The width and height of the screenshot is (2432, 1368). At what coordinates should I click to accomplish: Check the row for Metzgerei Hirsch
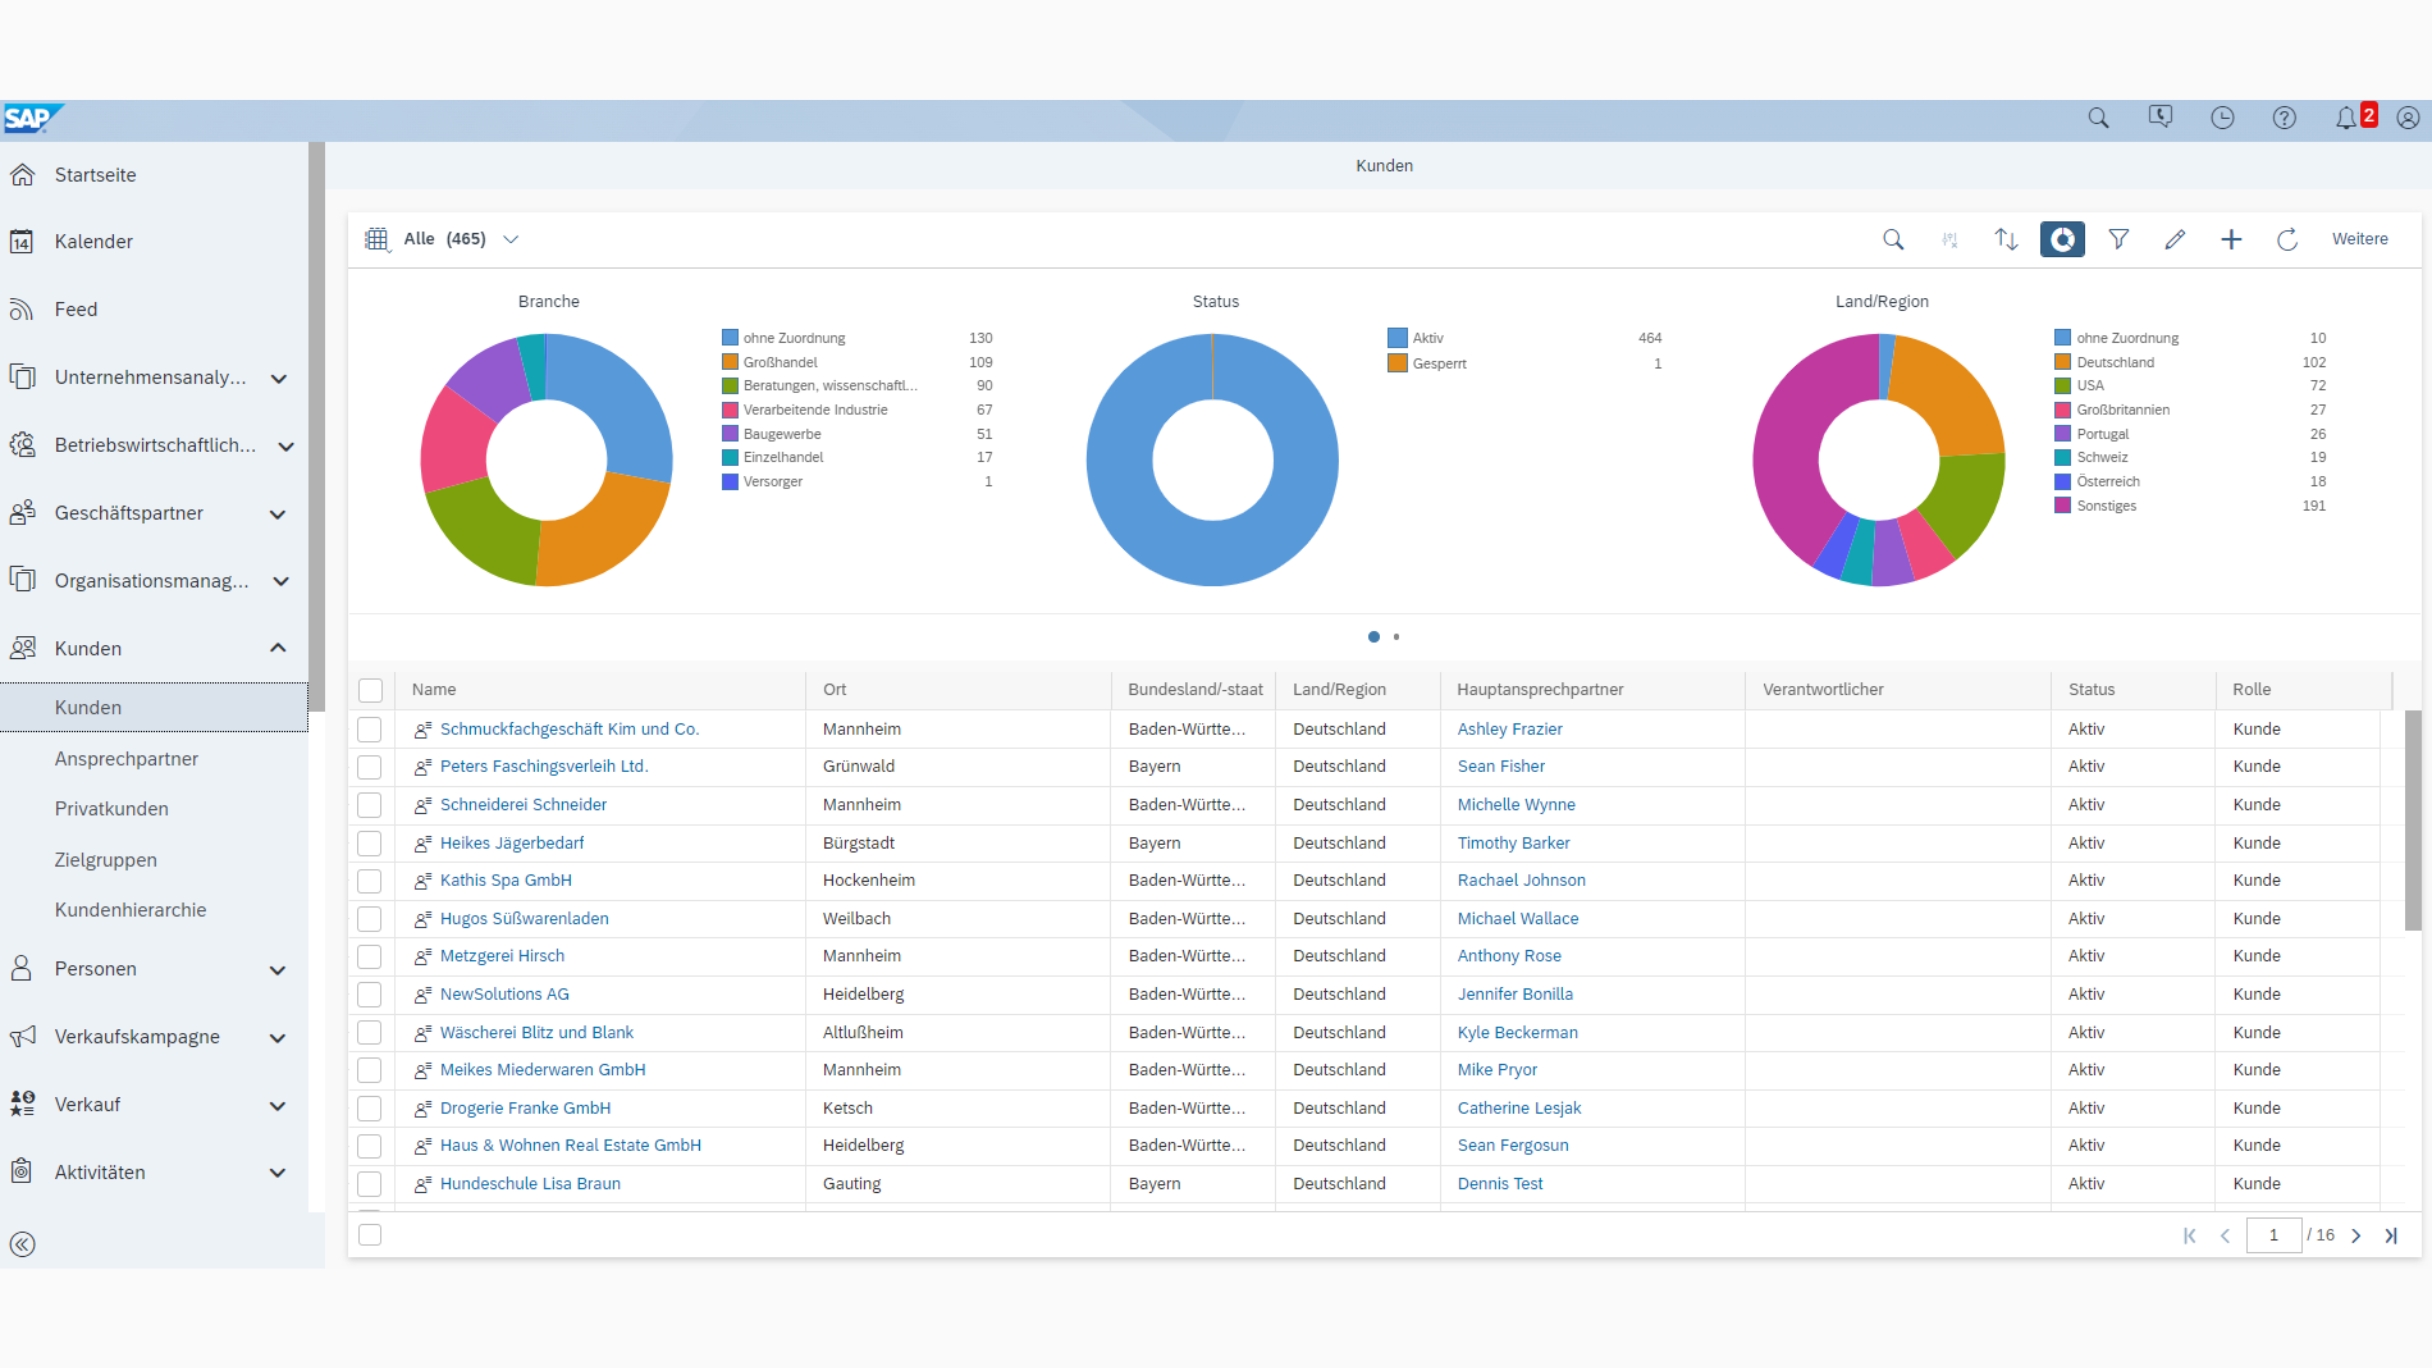pos(370,956)
